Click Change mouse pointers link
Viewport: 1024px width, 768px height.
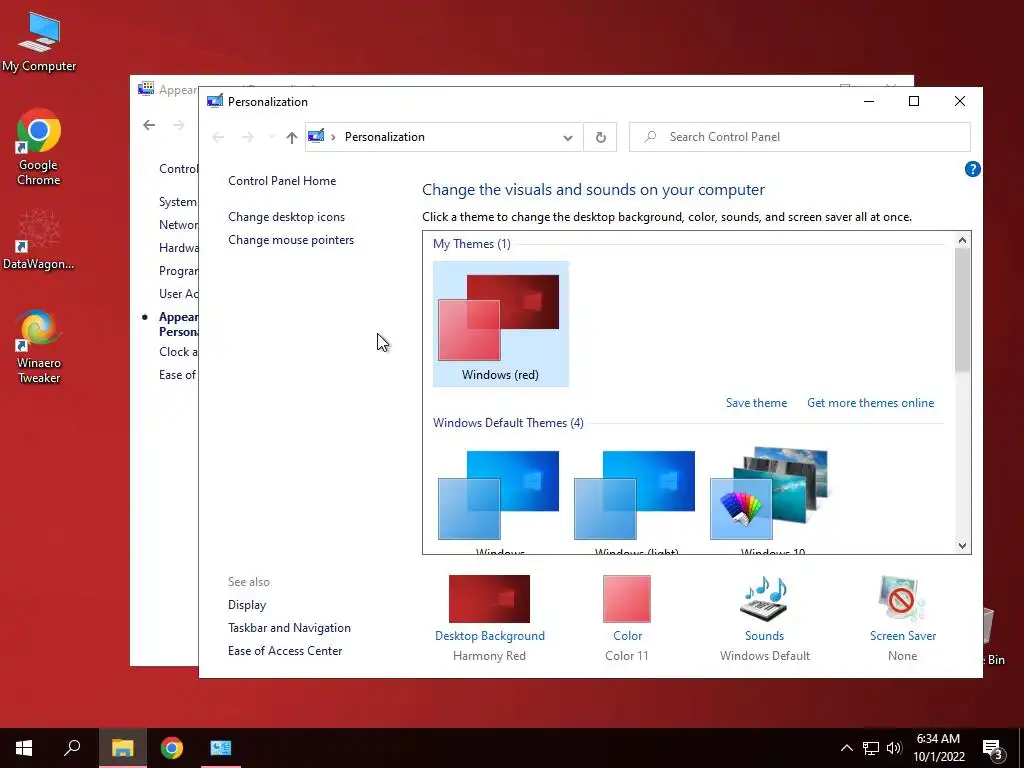pyautogui.click(x=291, y=240)
